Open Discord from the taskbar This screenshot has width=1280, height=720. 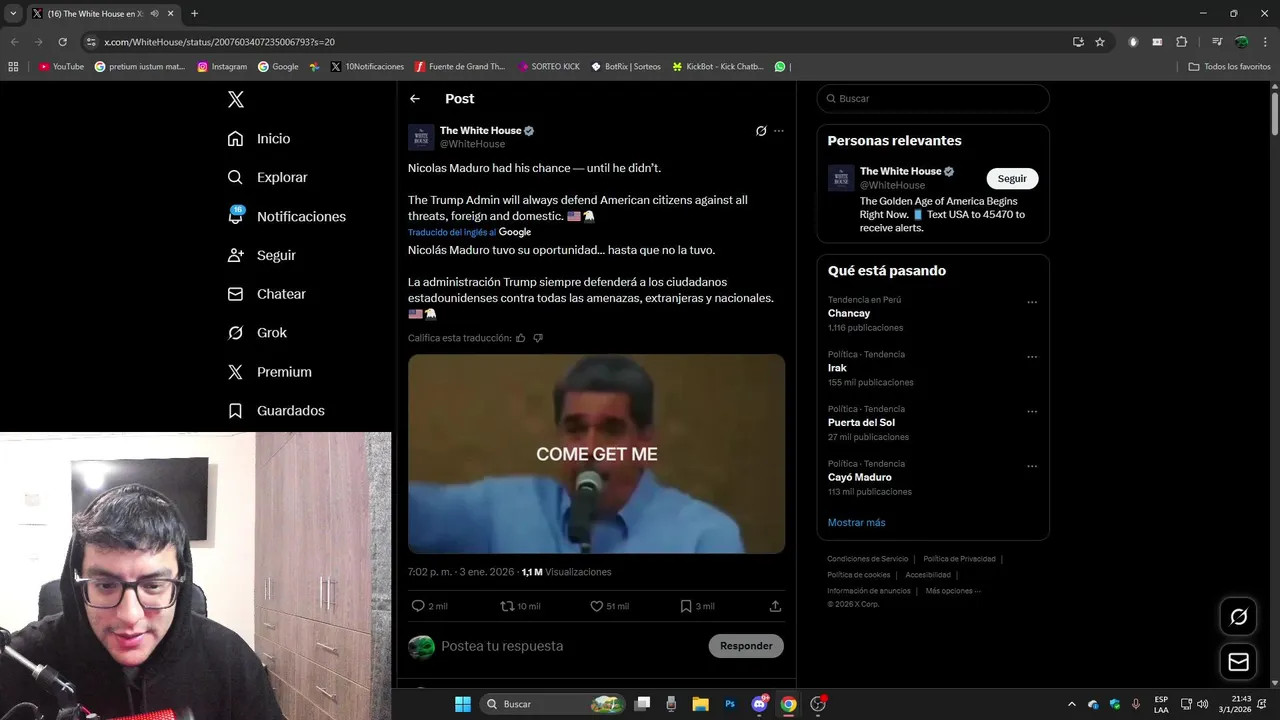[759, 704]
